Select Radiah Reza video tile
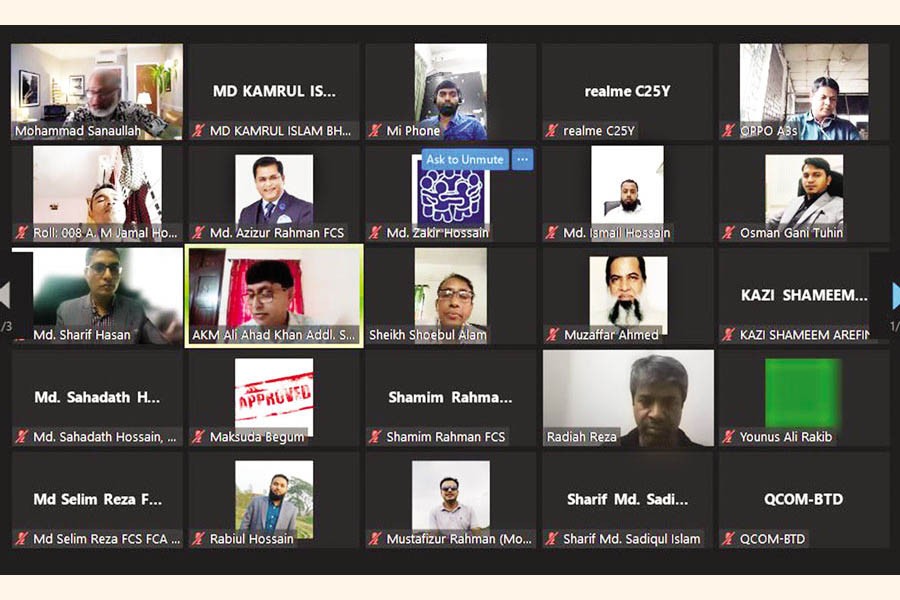Image resolution: width=900 pixels, height=600 pixels. point(628,398)
